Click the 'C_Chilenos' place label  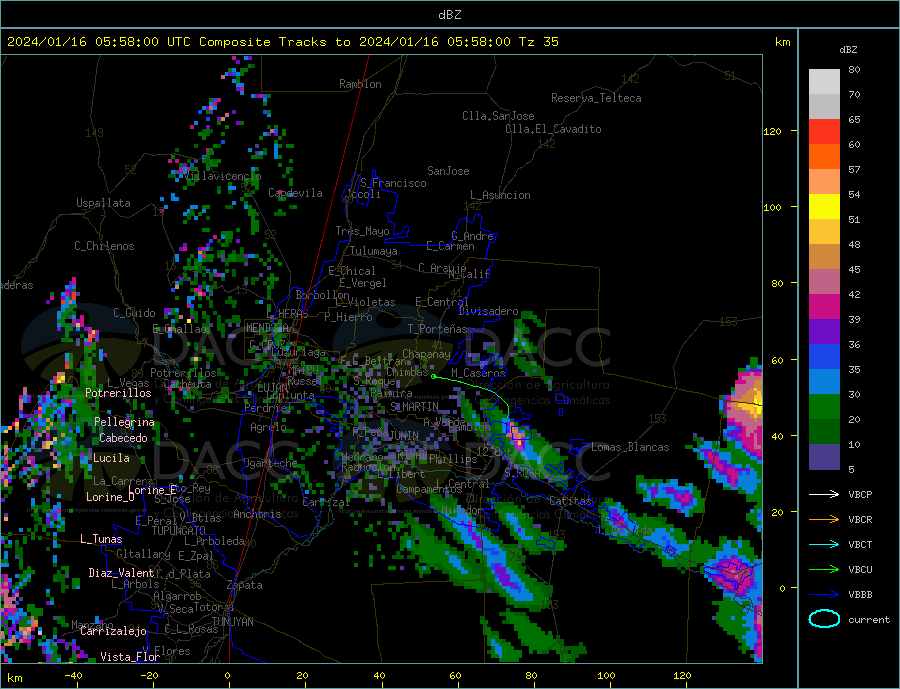[x=104, y=246]
